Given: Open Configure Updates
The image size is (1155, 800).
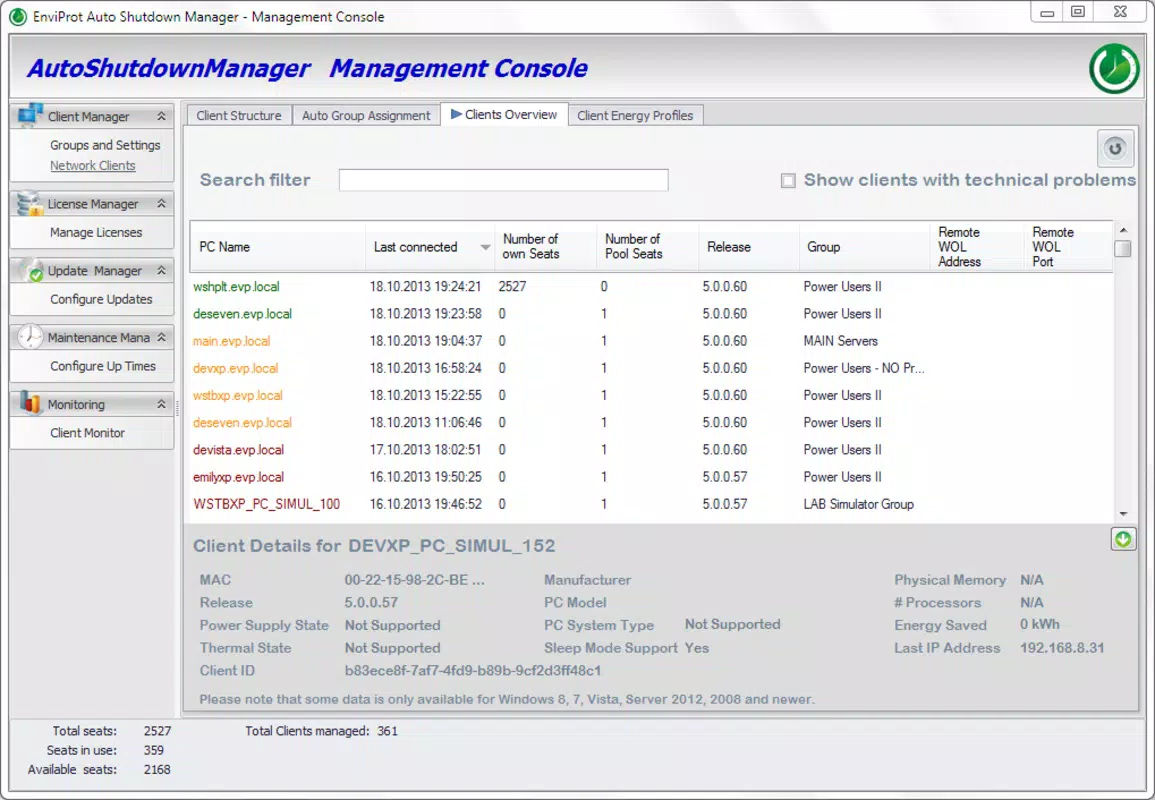Looking at the screenshot, I should click(x=101, y=299).
